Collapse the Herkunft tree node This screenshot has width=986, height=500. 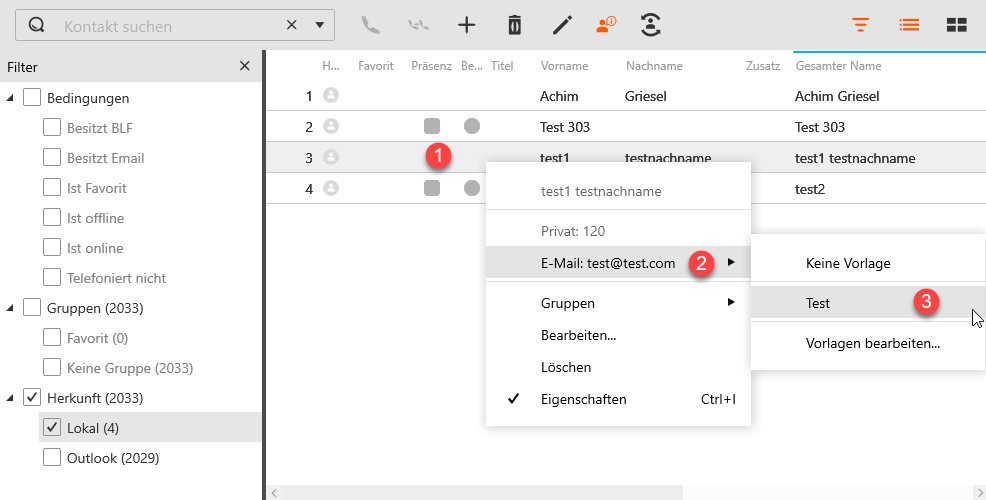click(10, 398)
